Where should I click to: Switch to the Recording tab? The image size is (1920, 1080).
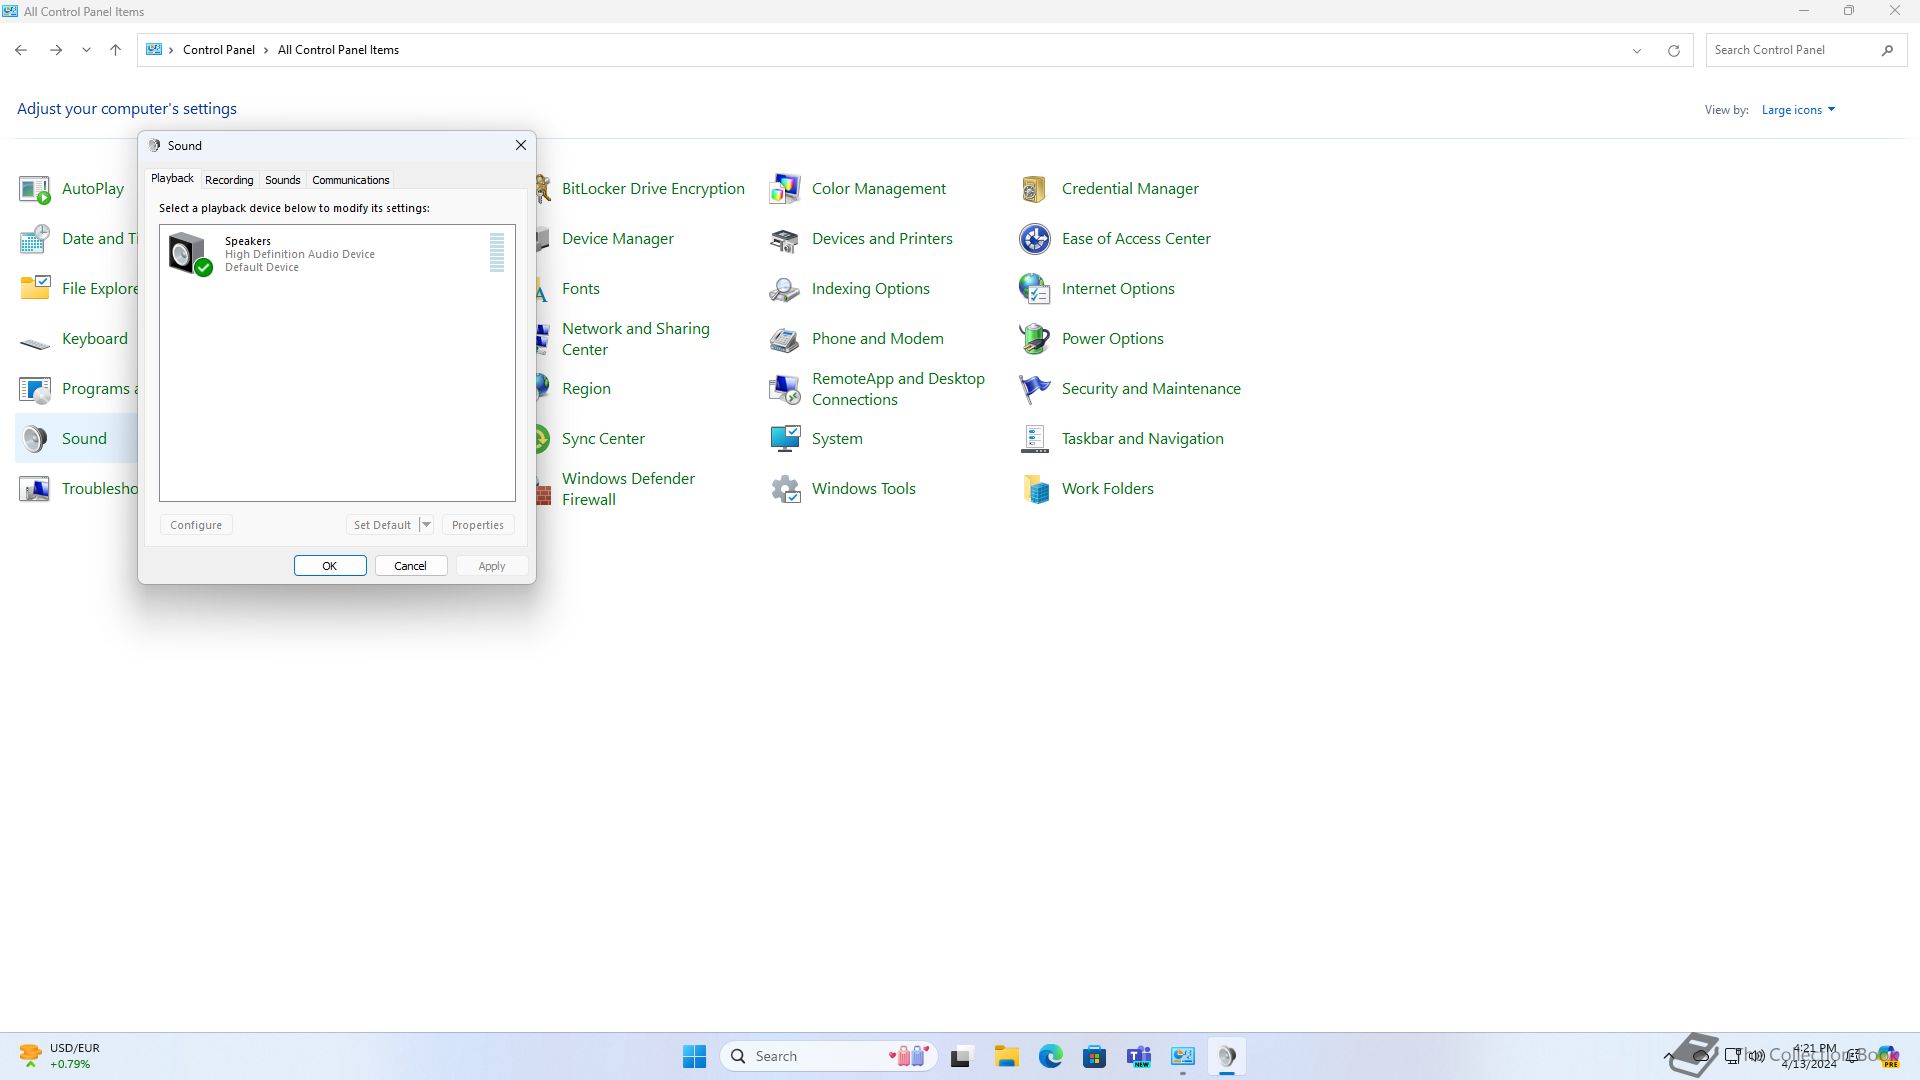point(229,180)
